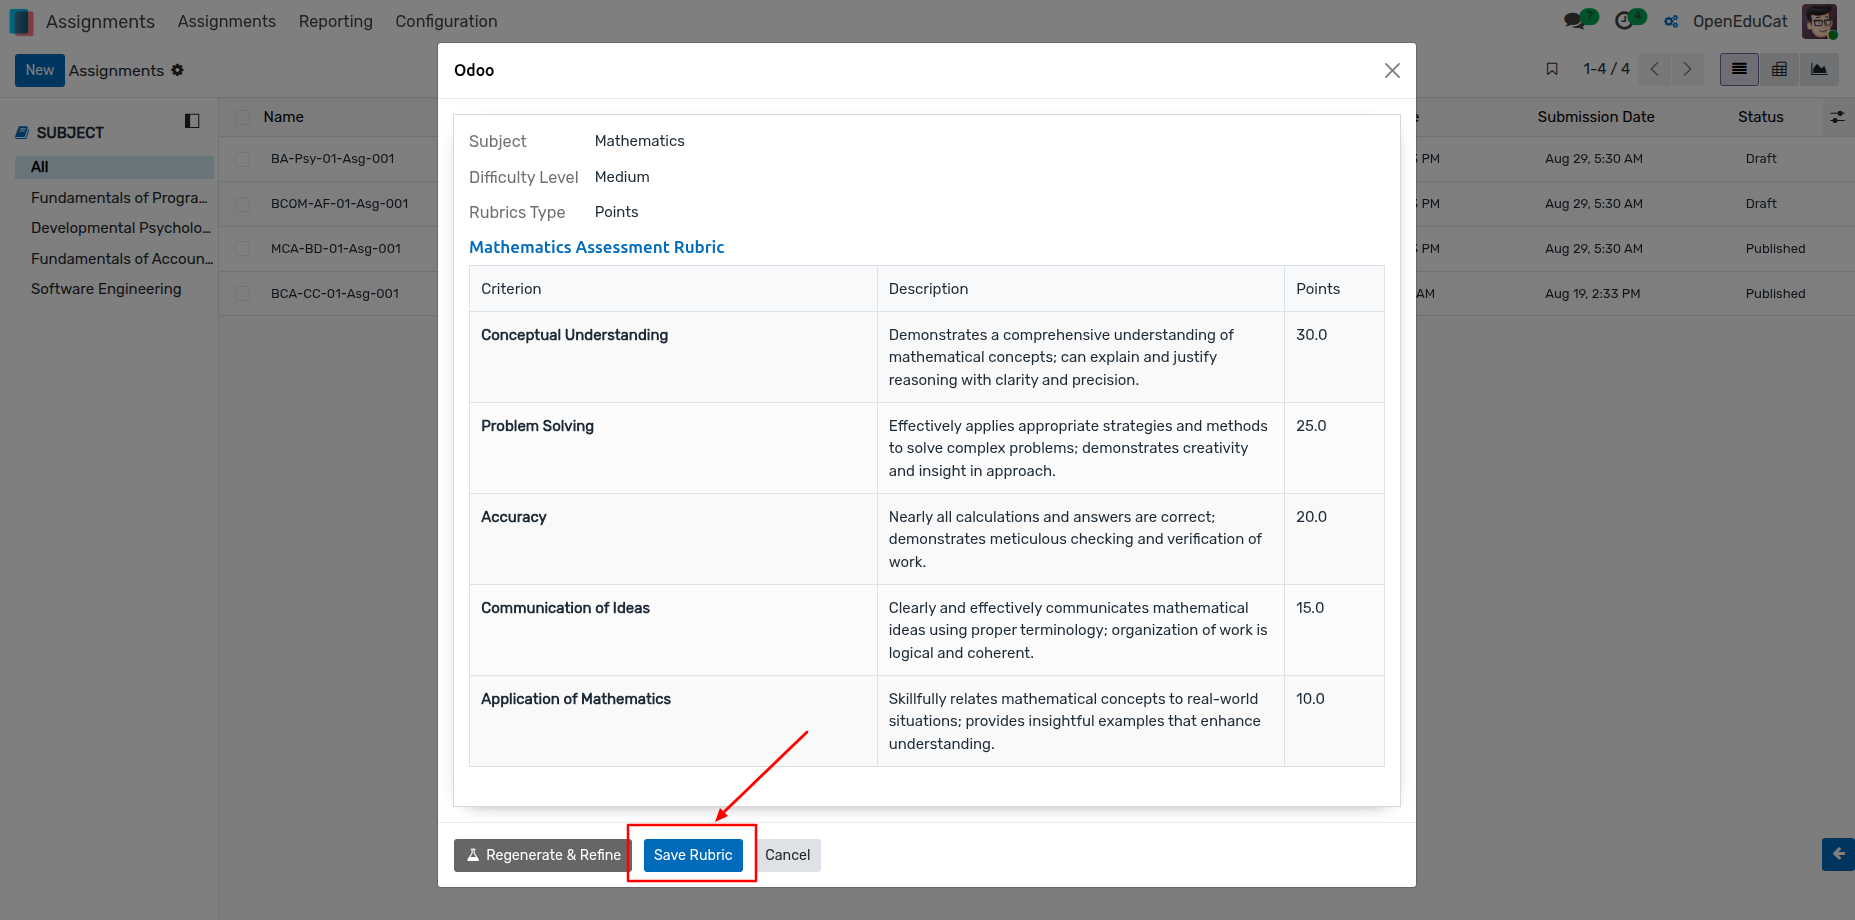Click the Save Rubric button
1855x920 pixels.
pos(693,855)
